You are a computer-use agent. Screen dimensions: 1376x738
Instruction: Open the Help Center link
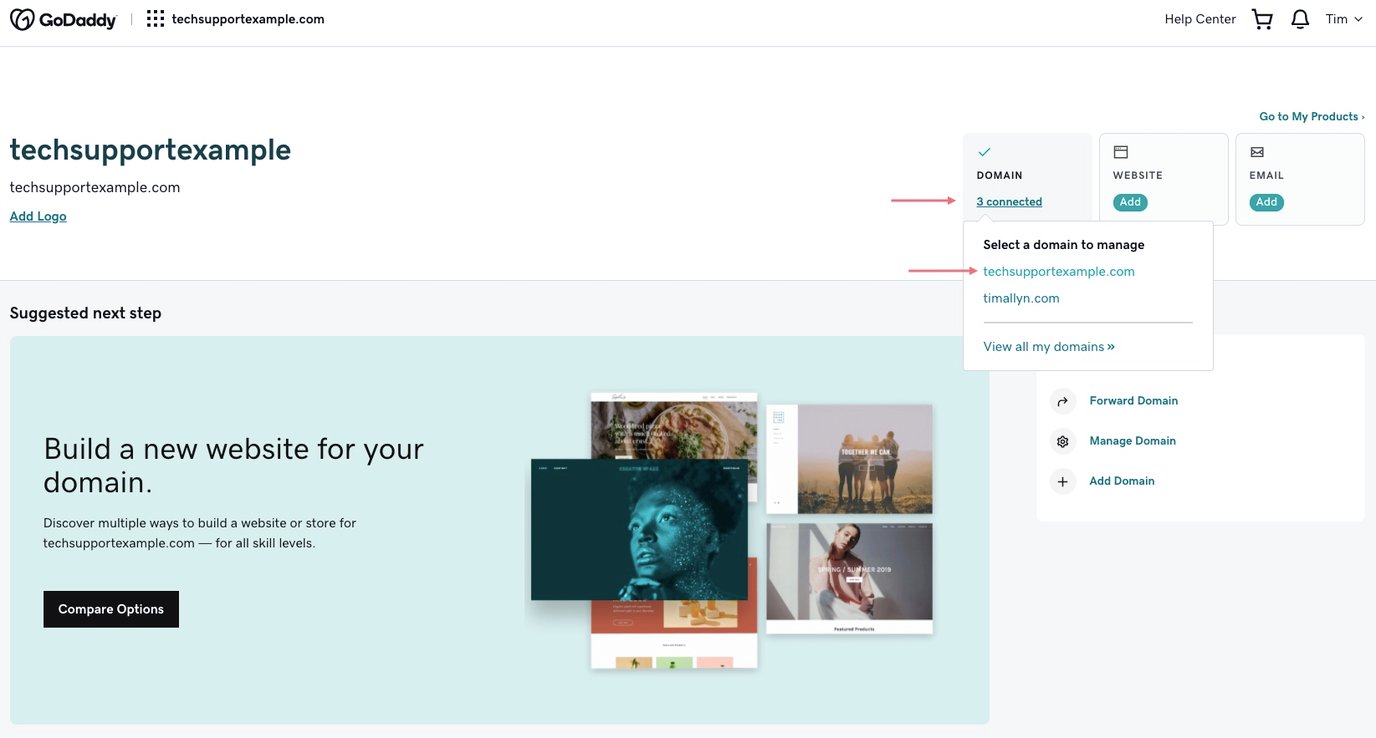pyautogui.click(x=1200, y=19)
